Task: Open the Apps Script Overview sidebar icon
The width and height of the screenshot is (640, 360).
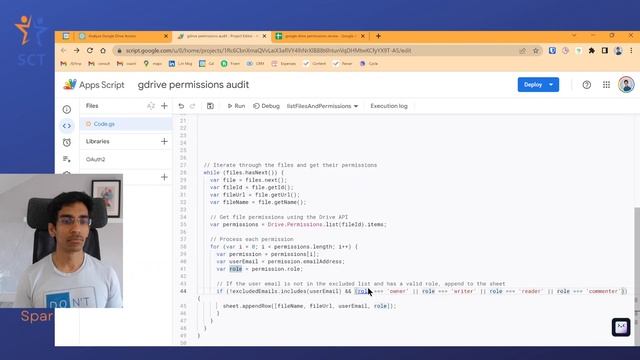Action: point(67,109)
